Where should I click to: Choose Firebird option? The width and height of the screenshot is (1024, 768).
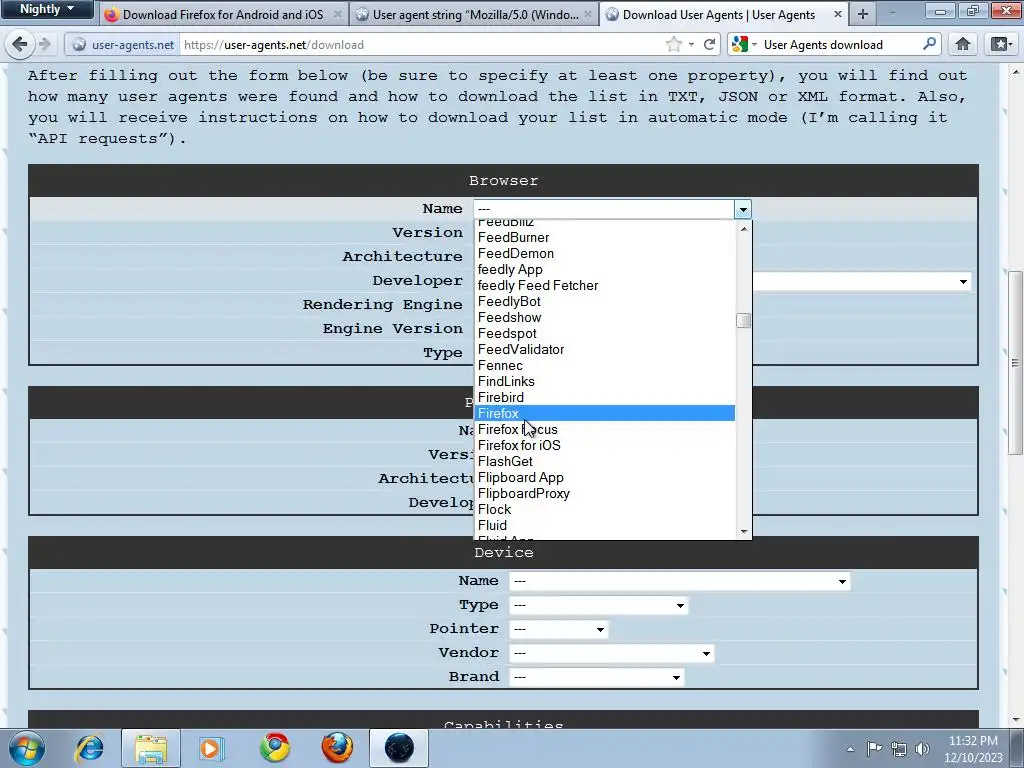(605, 398)
